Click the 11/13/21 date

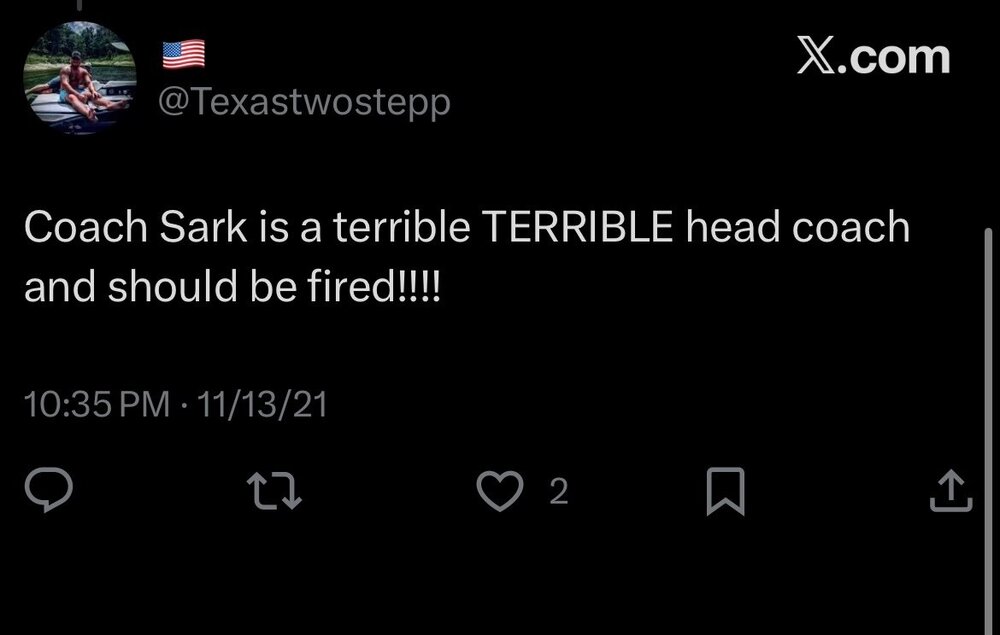(264, 405)
